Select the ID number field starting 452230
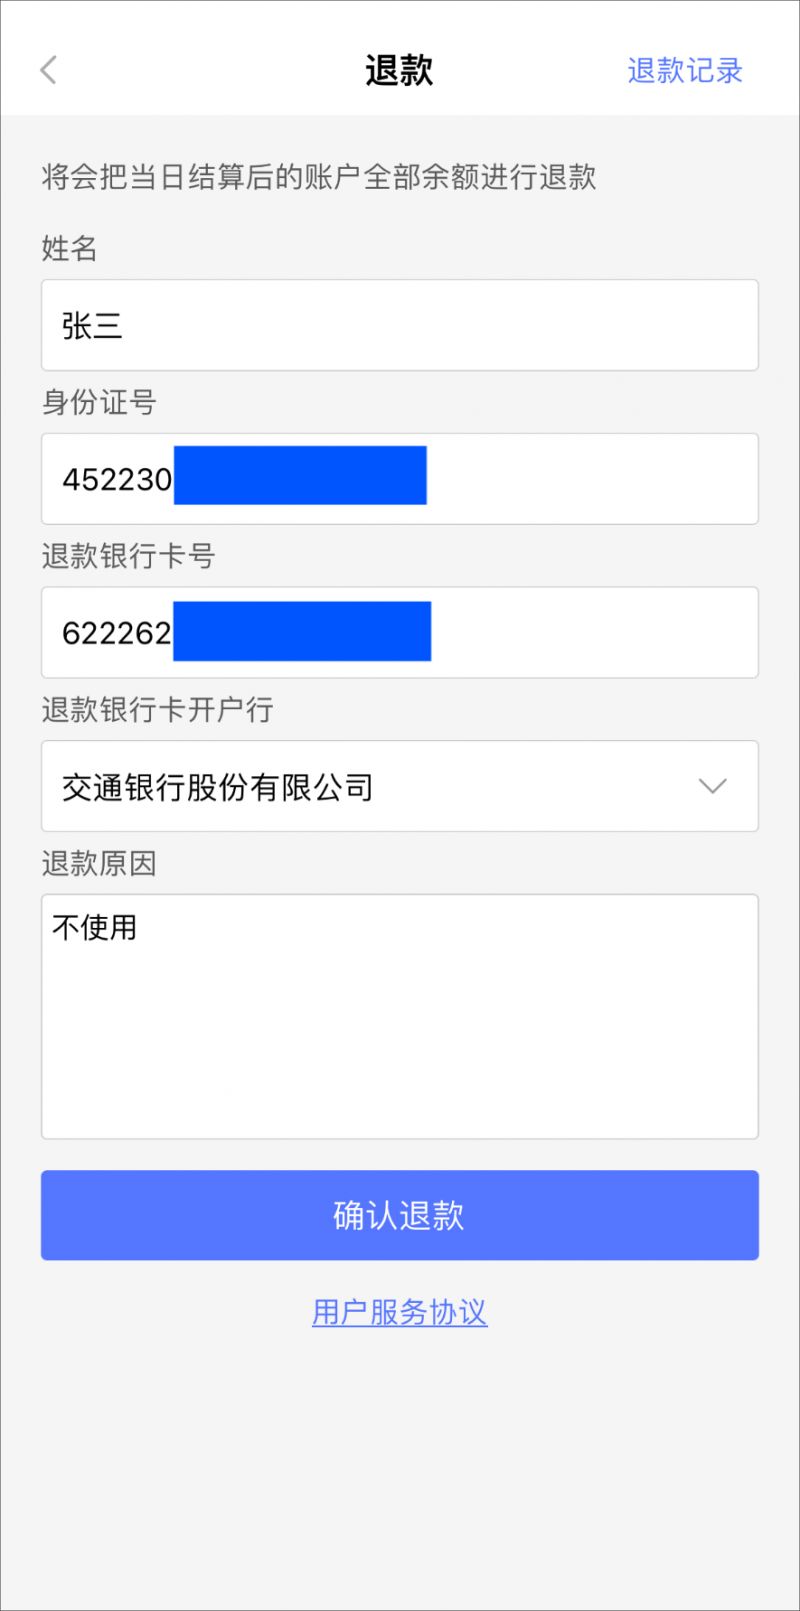Screen dimensions: 800x1611 click(400, 479)
